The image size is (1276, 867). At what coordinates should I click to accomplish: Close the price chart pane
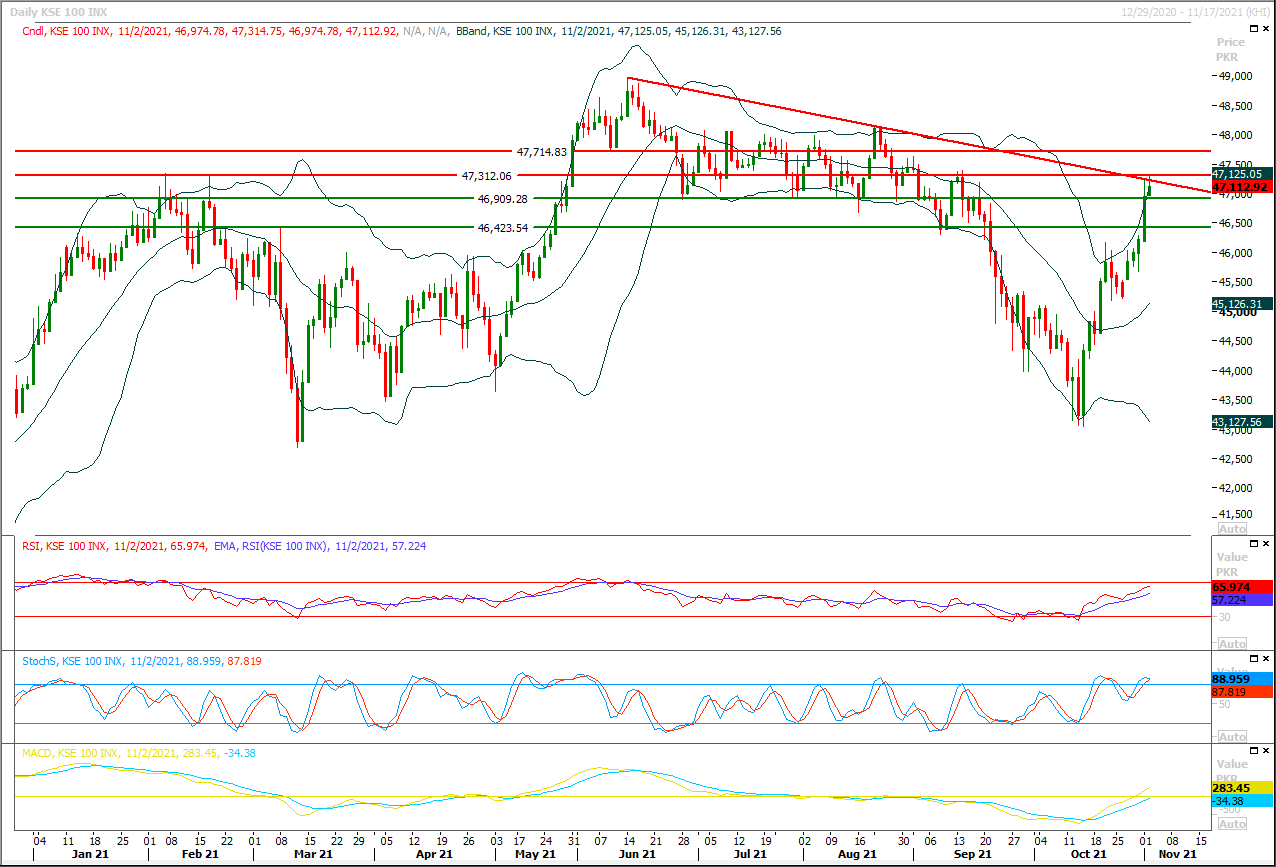(1266, 31)
